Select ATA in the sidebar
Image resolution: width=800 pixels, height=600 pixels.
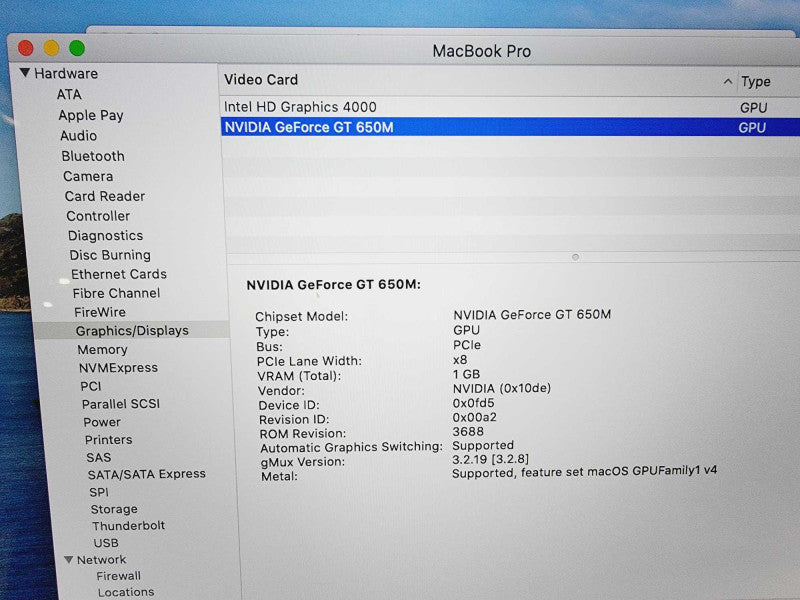pos(69,94)
